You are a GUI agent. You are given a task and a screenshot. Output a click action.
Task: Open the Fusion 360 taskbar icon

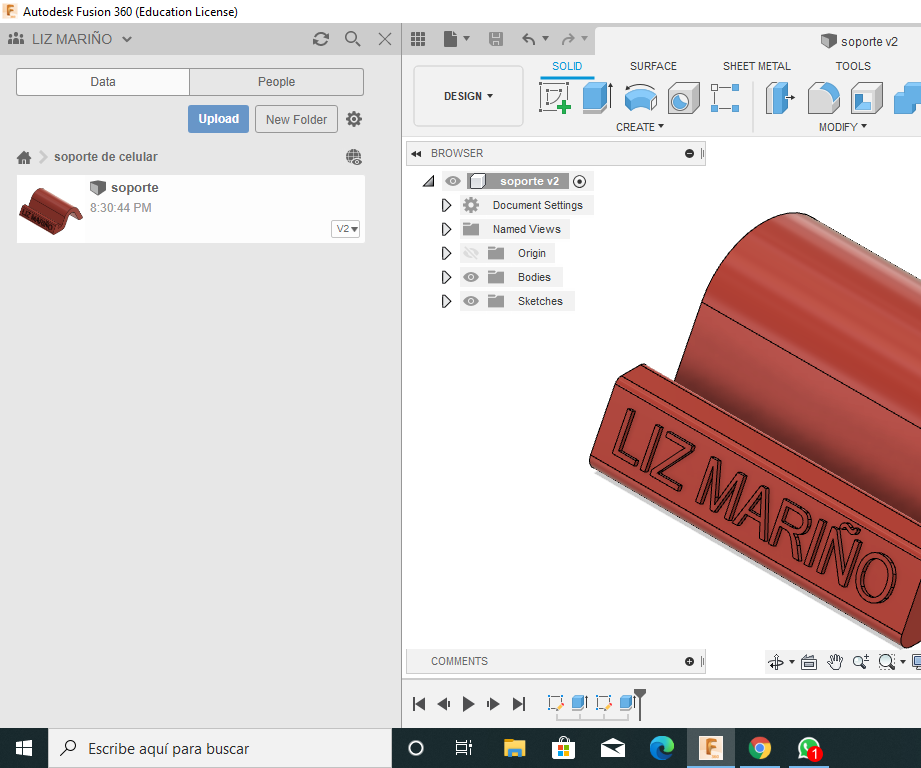click(711, 748)
